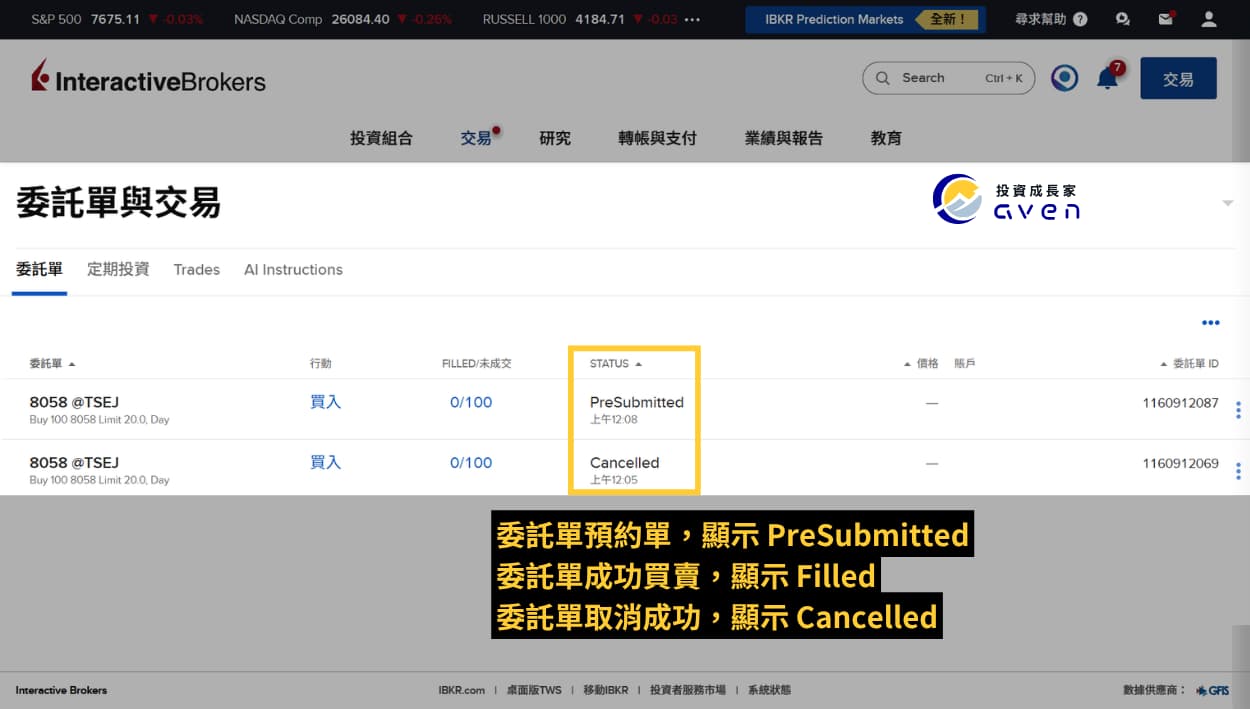Click the 行動 column header
Viewport: 1250px width, 709px height.
pyautogui.click(x=320, y=364)
